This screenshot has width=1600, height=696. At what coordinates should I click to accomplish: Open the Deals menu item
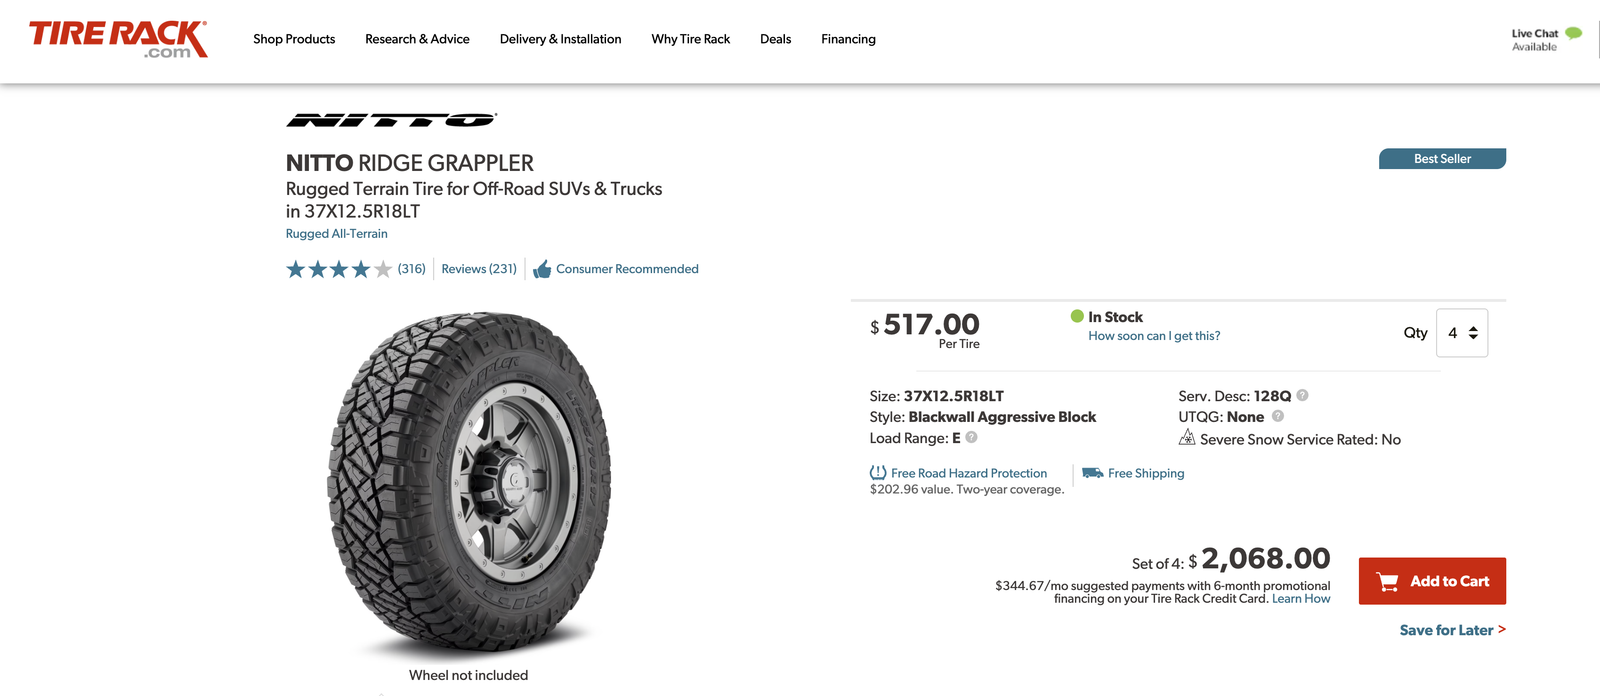click(775, 39)
